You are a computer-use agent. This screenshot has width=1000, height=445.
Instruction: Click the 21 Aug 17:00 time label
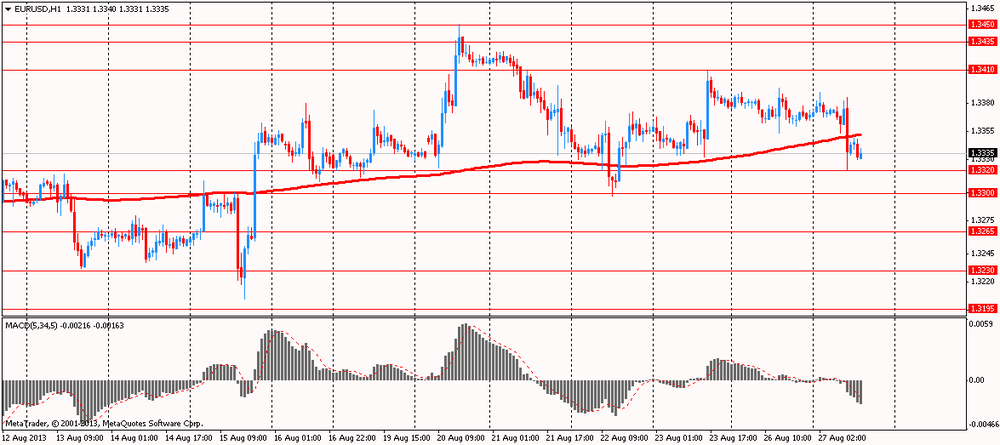[570, 438]
